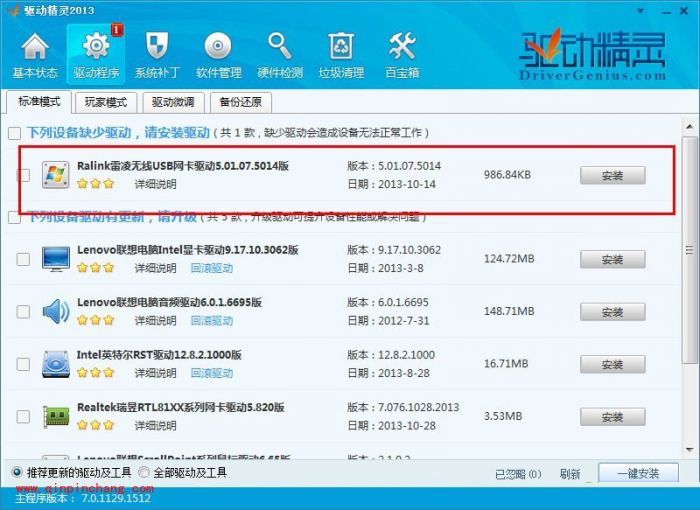Click the 驱动精灵 DriverGenius logo
Viewport: 700px width, 510px height.
click(592, 54)
